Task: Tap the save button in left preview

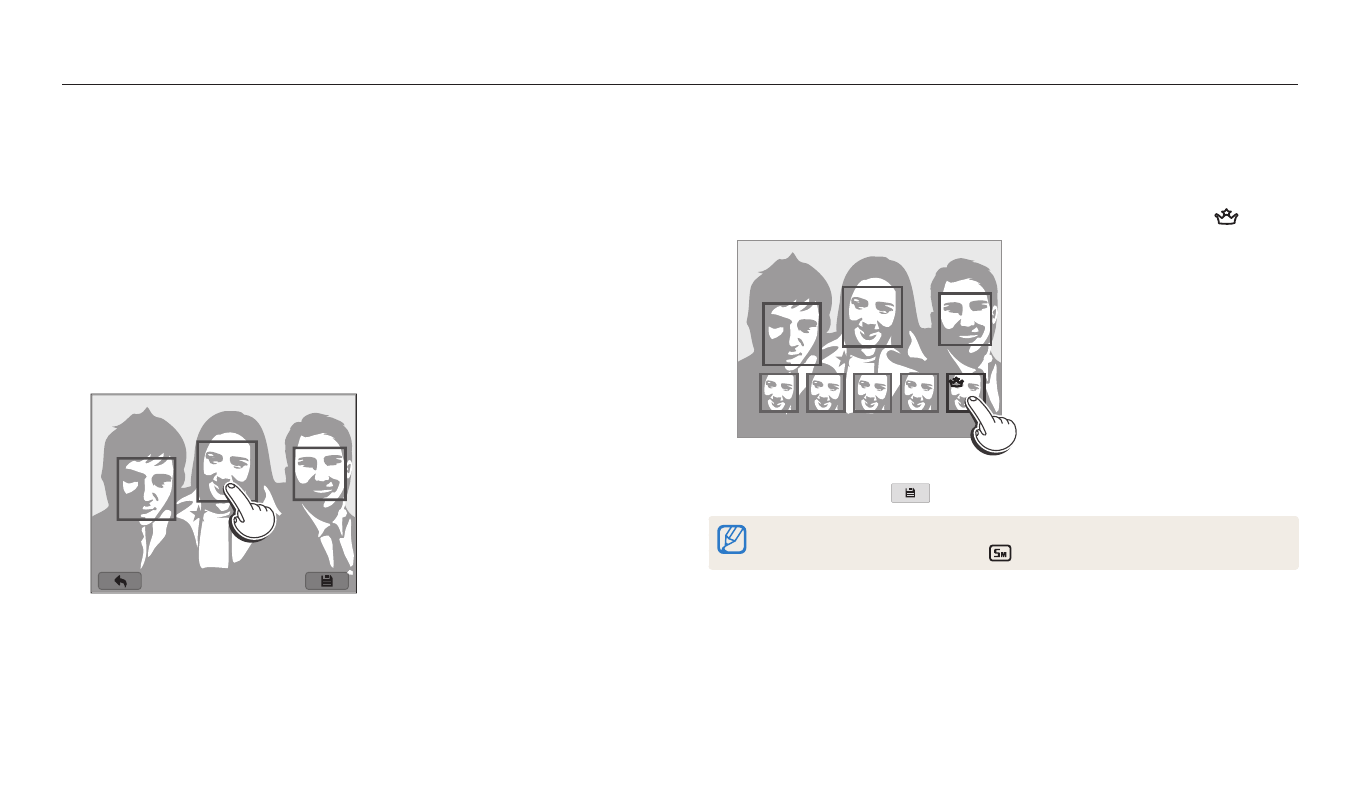Action: point(327,581)
